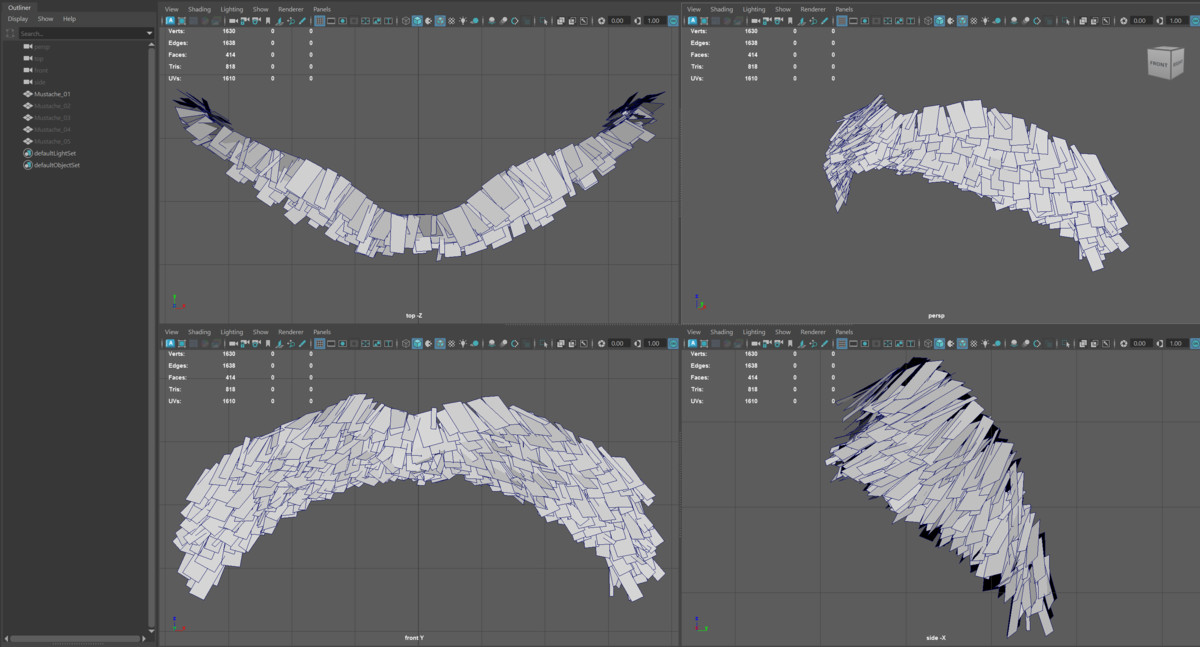Click X-Ray Joints icon in front Y panel
The width and height of the screenshot is (1200, 647).
(584, 343)
